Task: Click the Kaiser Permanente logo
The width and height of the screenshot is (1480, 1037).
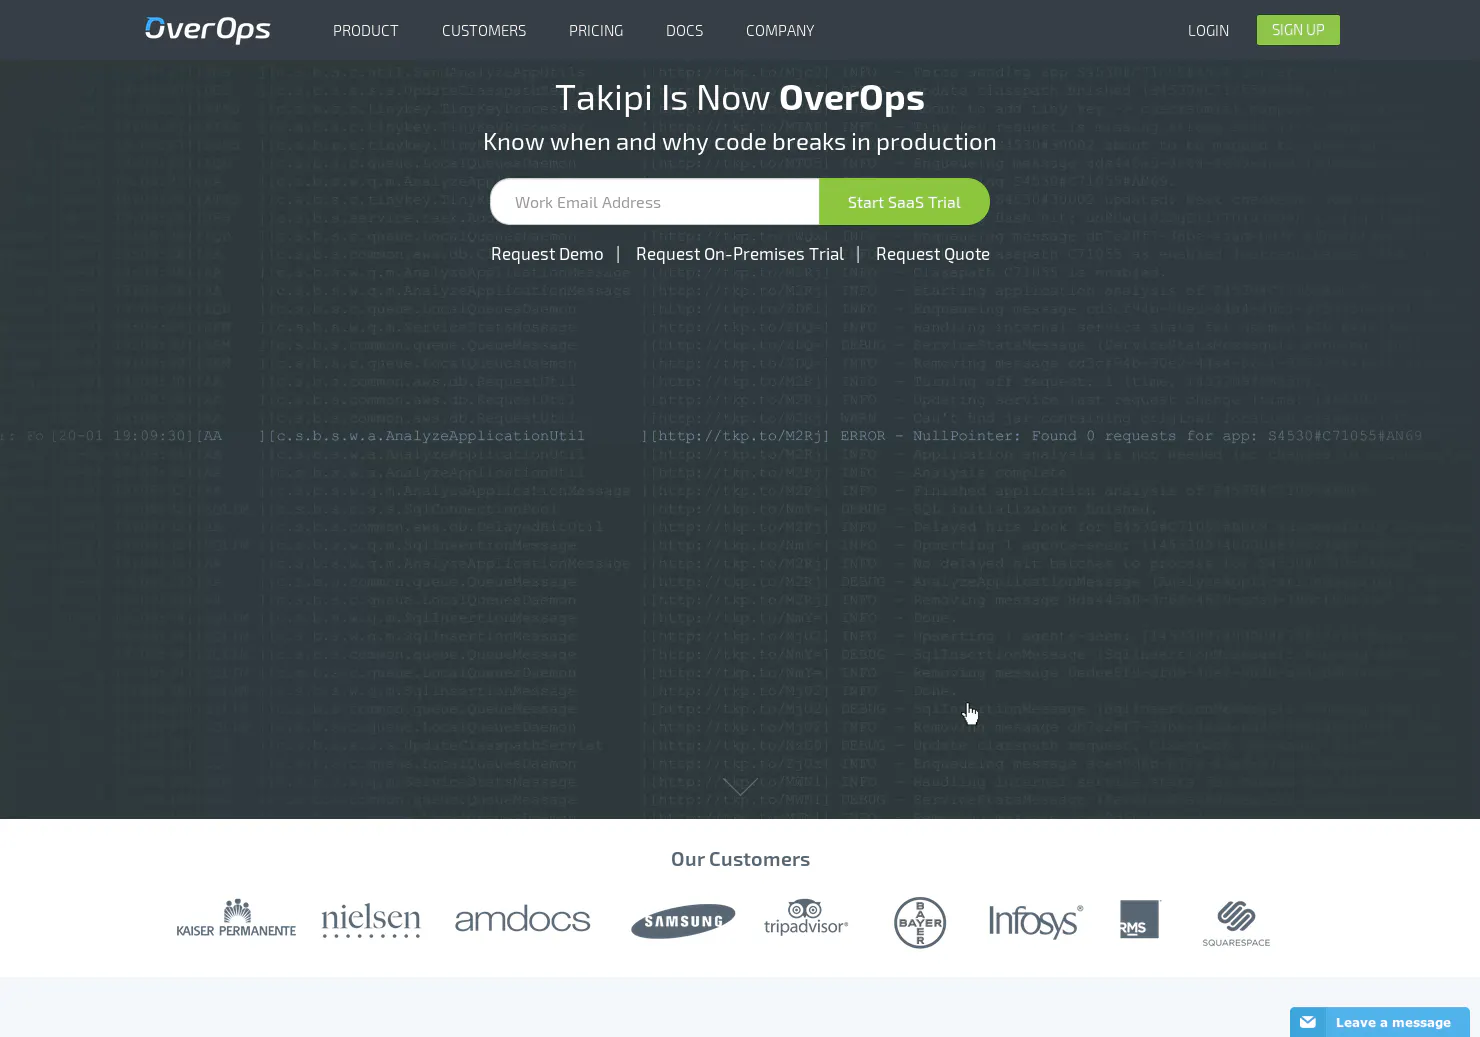Action: click(236, 918)
